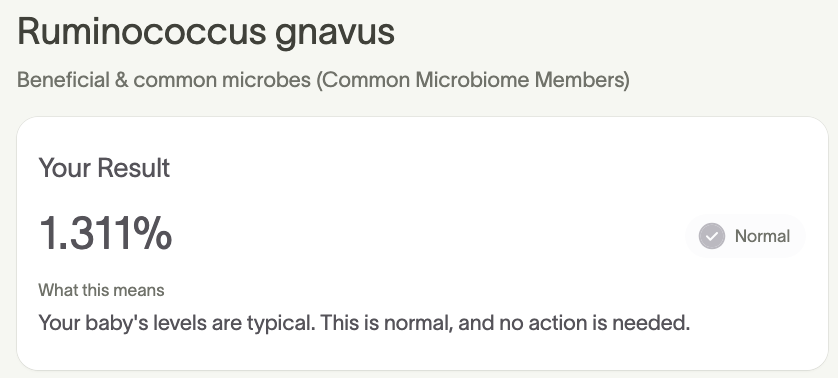Click the Your Result card heading
The image size is (838, 378).
104,168
